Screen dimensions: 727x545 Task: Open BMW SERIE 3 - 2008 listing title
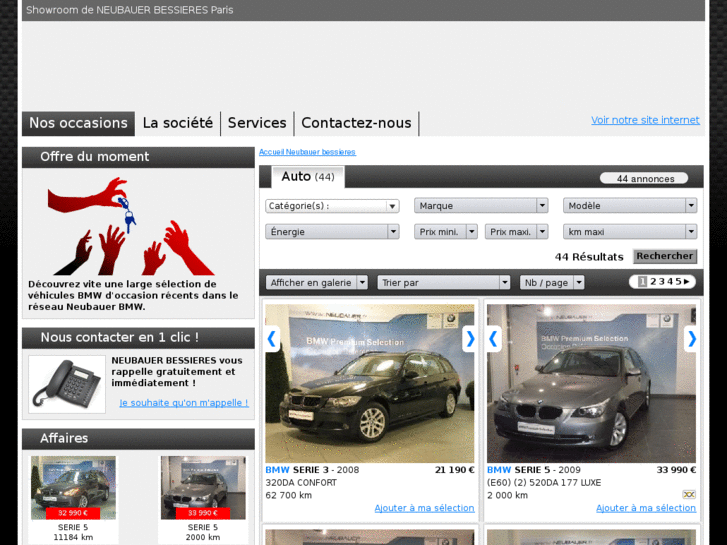312,470
